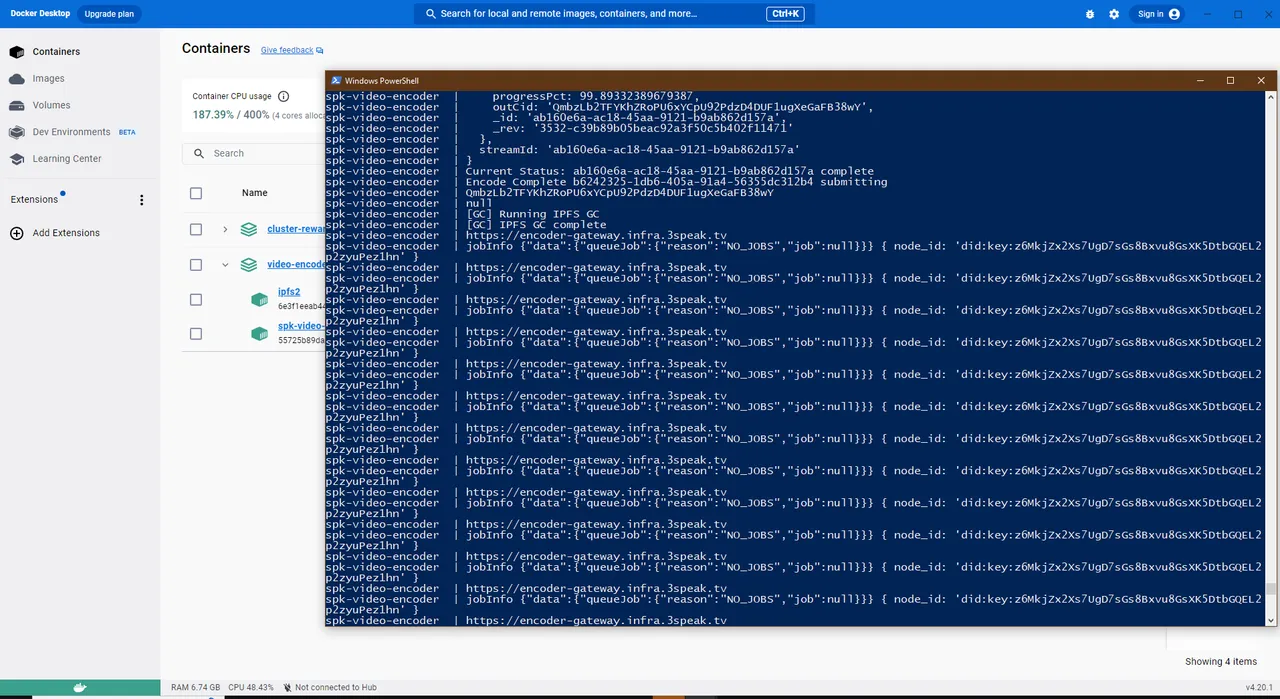Focus the global Docker search field
Screen dimensions: 1280x699
click(614, 14)
